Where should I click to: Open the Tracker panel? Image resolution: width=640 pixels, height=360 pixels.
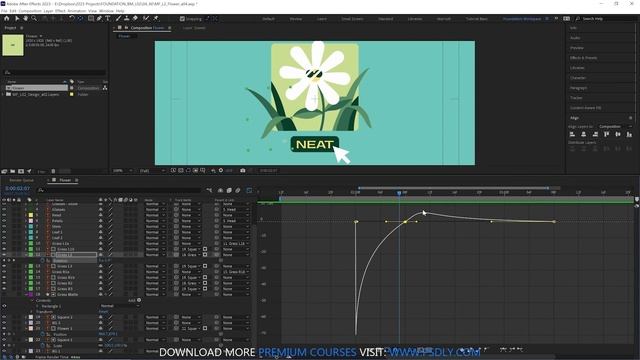pos(576,98)
